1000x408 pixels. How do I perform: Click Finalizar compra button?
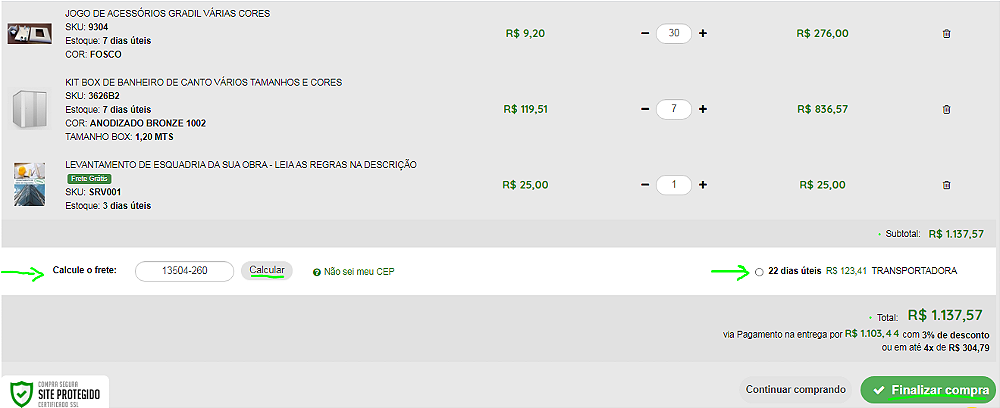point(927,390)
